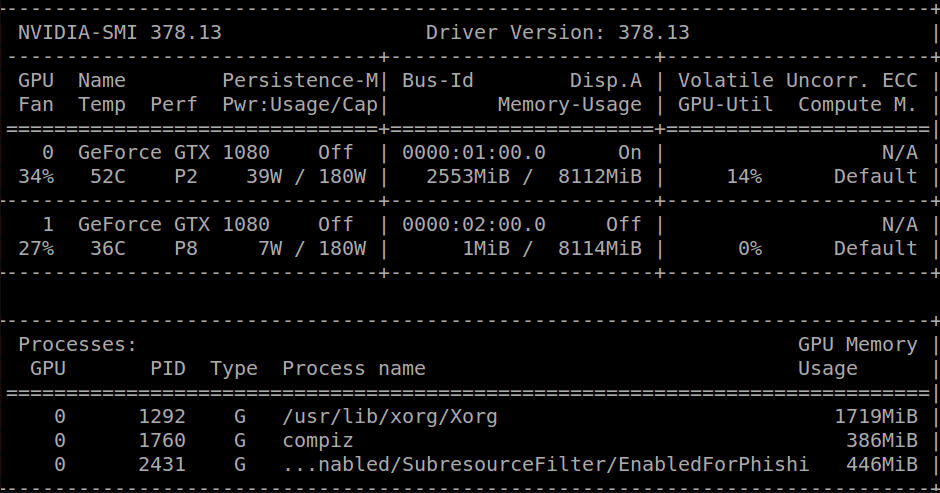Screen dimensions: 940x493
Task: Click the PID column header
Action: tap(168, 368)
